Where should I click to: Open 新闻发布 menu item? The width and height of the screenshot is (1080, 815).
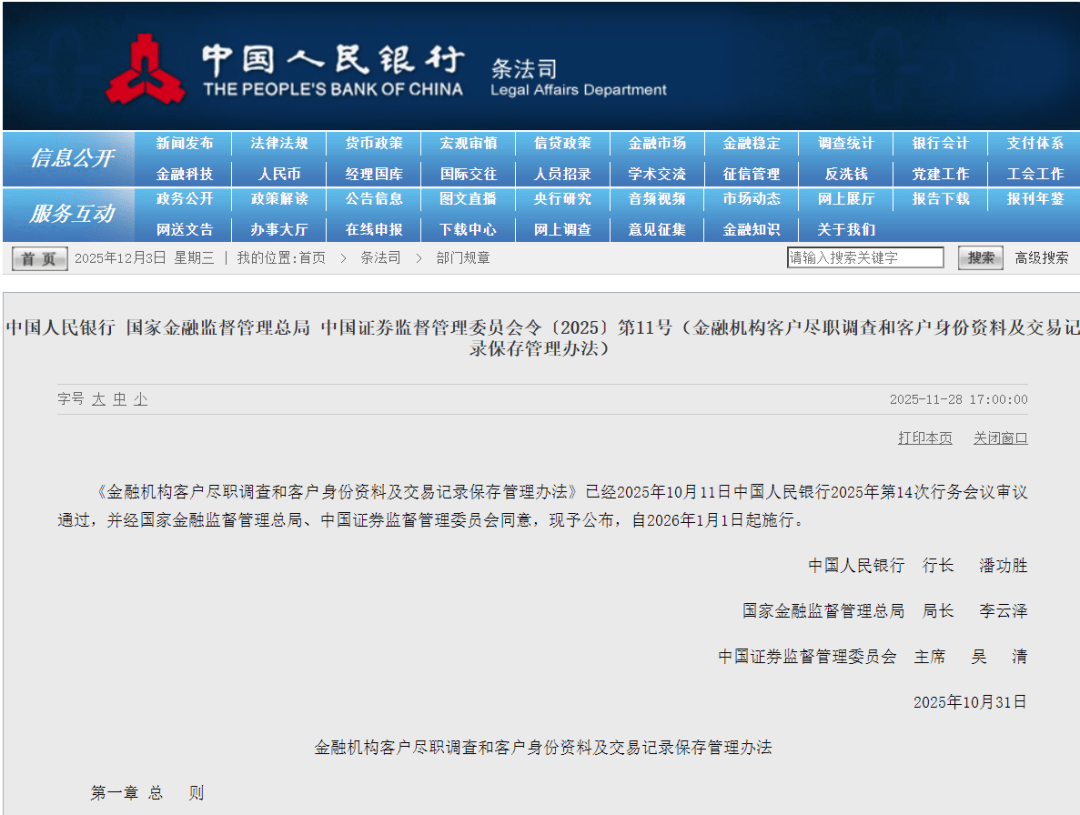[x=185, y=143]
